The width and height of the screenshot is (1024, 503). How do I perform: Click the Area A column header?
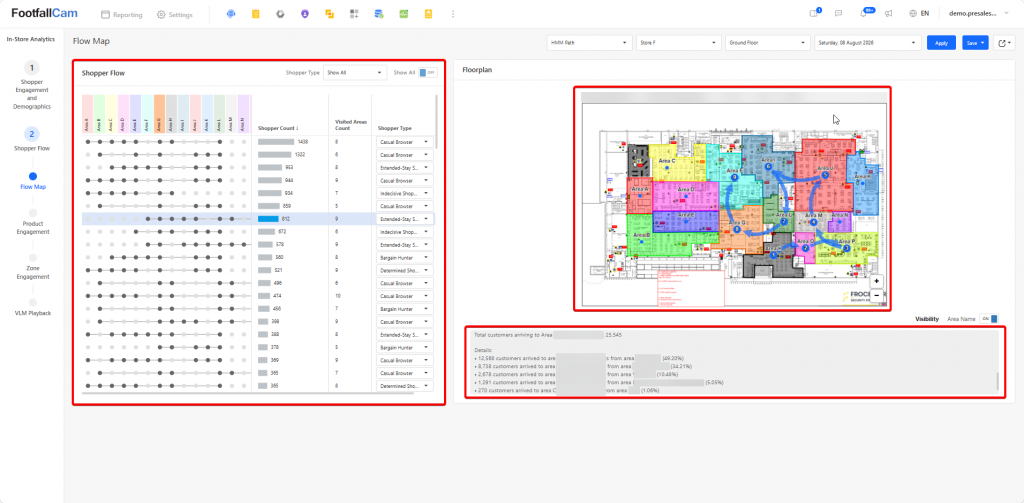(87, 114)
